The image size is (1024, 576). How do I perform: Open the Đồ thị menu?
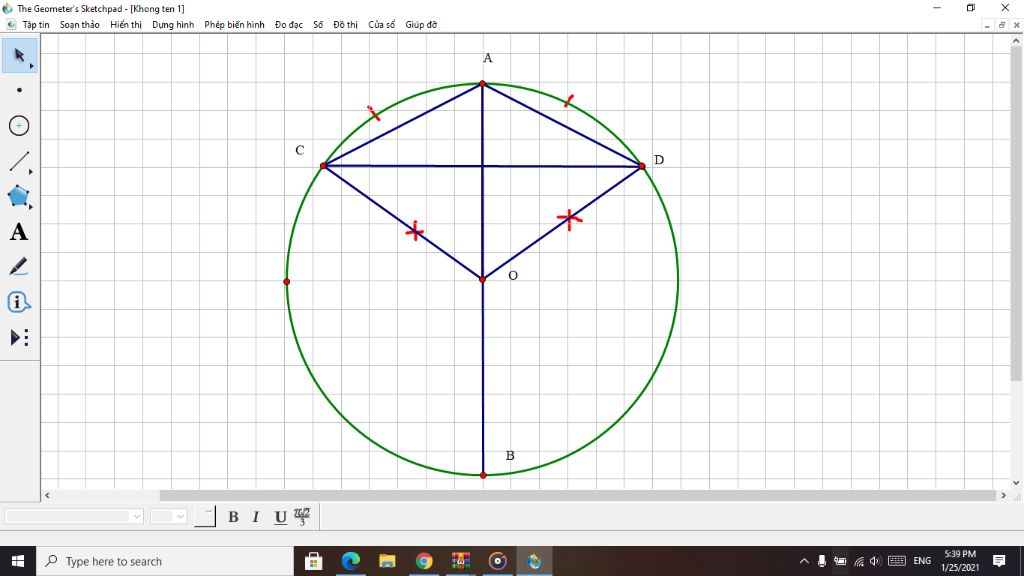click(345, 25)
